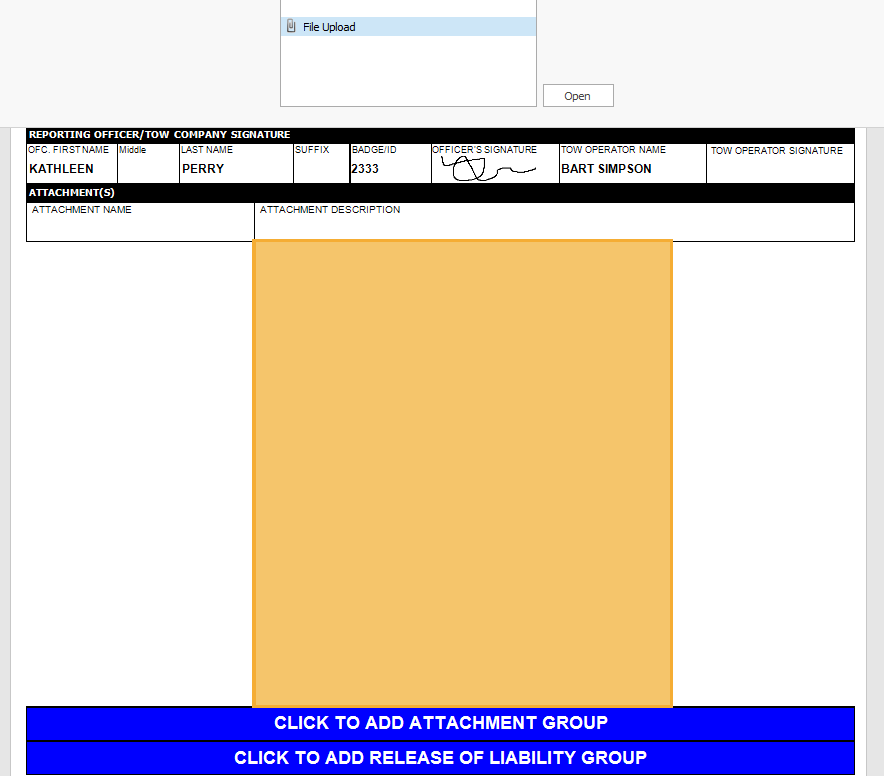
Task: Click blank page area left of orange box
Action: 138,470
